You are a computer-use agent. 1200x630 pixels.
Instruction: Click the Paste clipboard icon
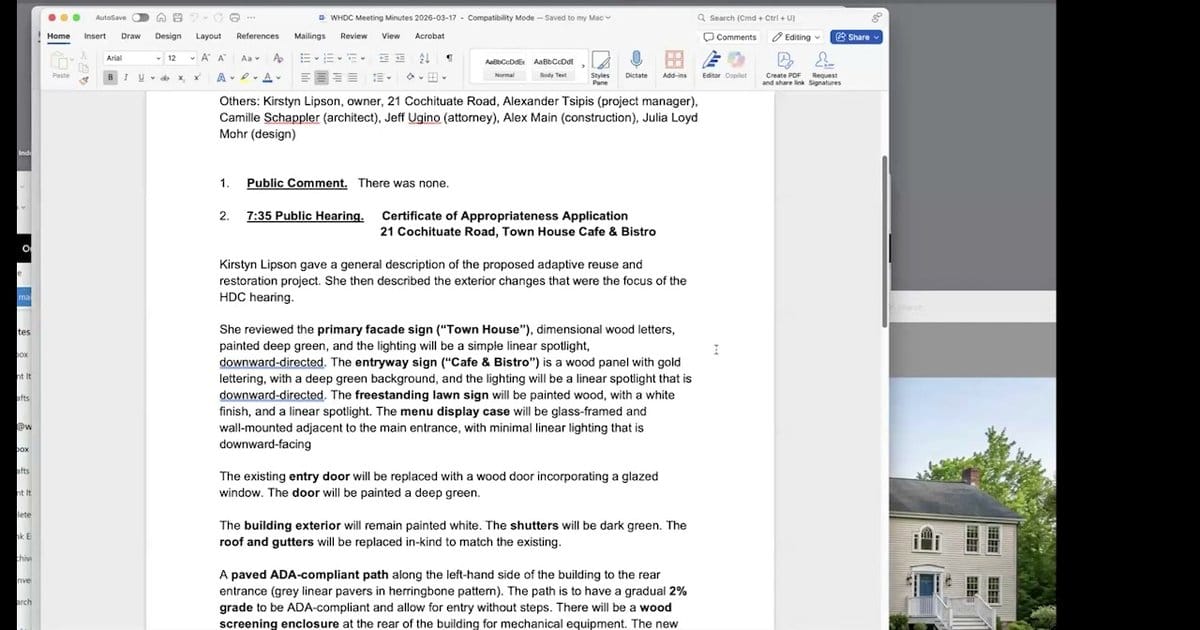[x=61, y=64]
